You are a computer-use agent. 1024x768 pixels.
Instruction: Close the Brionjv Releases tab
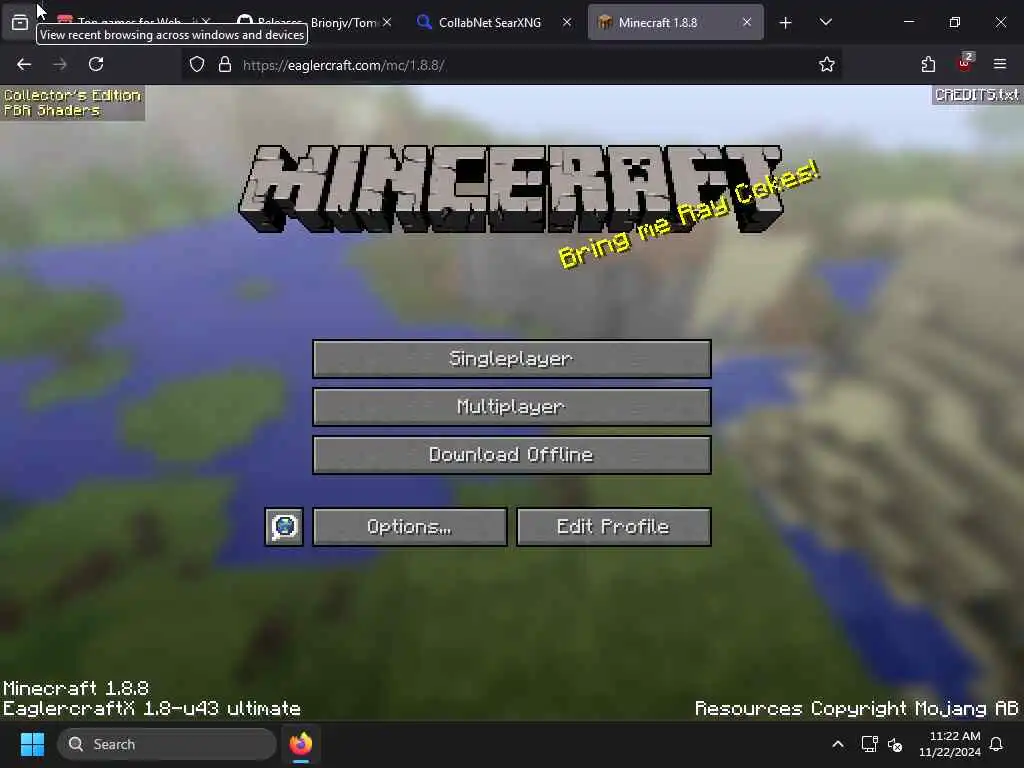point(387,22)
